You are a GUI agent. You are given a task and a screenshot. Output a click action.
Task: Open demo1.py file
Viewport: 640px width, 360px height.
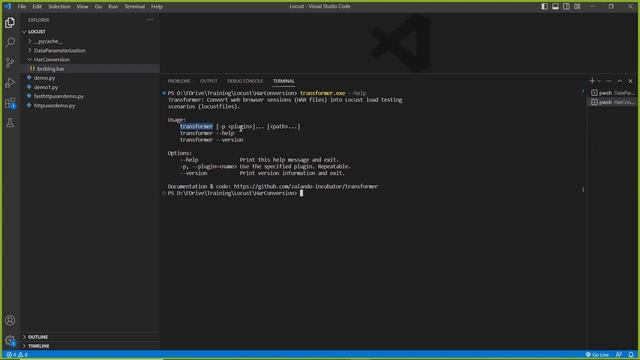[91, 87]
